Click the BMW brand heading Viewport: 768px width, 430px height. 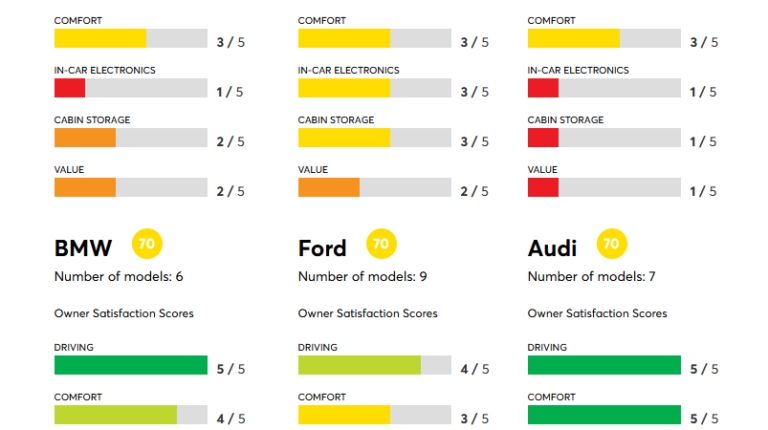point(83,247)
